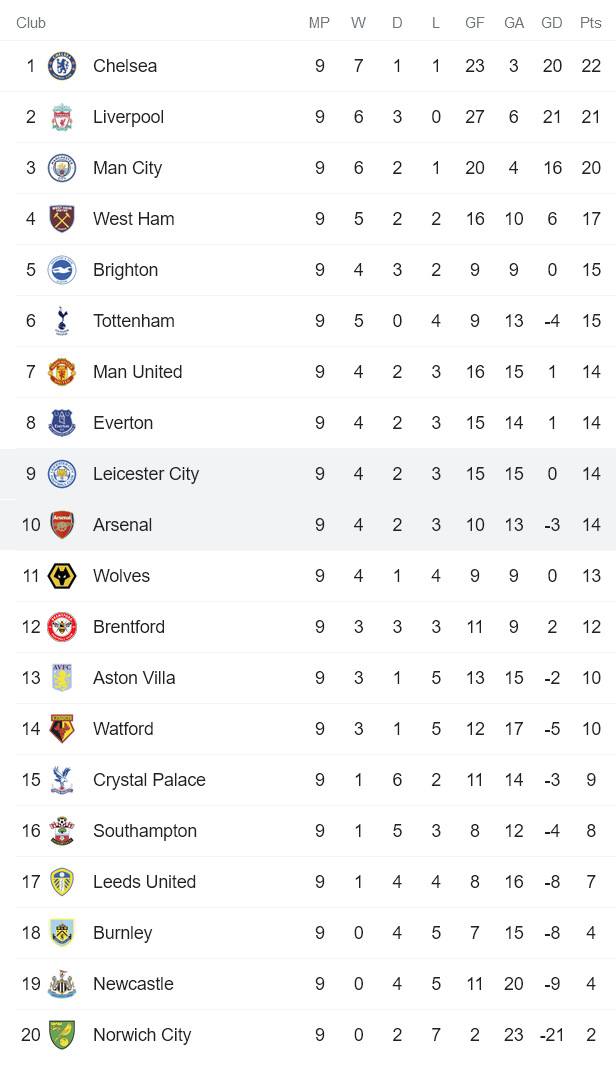
Task: Select the Brentford team name
Action: point(129,627)
